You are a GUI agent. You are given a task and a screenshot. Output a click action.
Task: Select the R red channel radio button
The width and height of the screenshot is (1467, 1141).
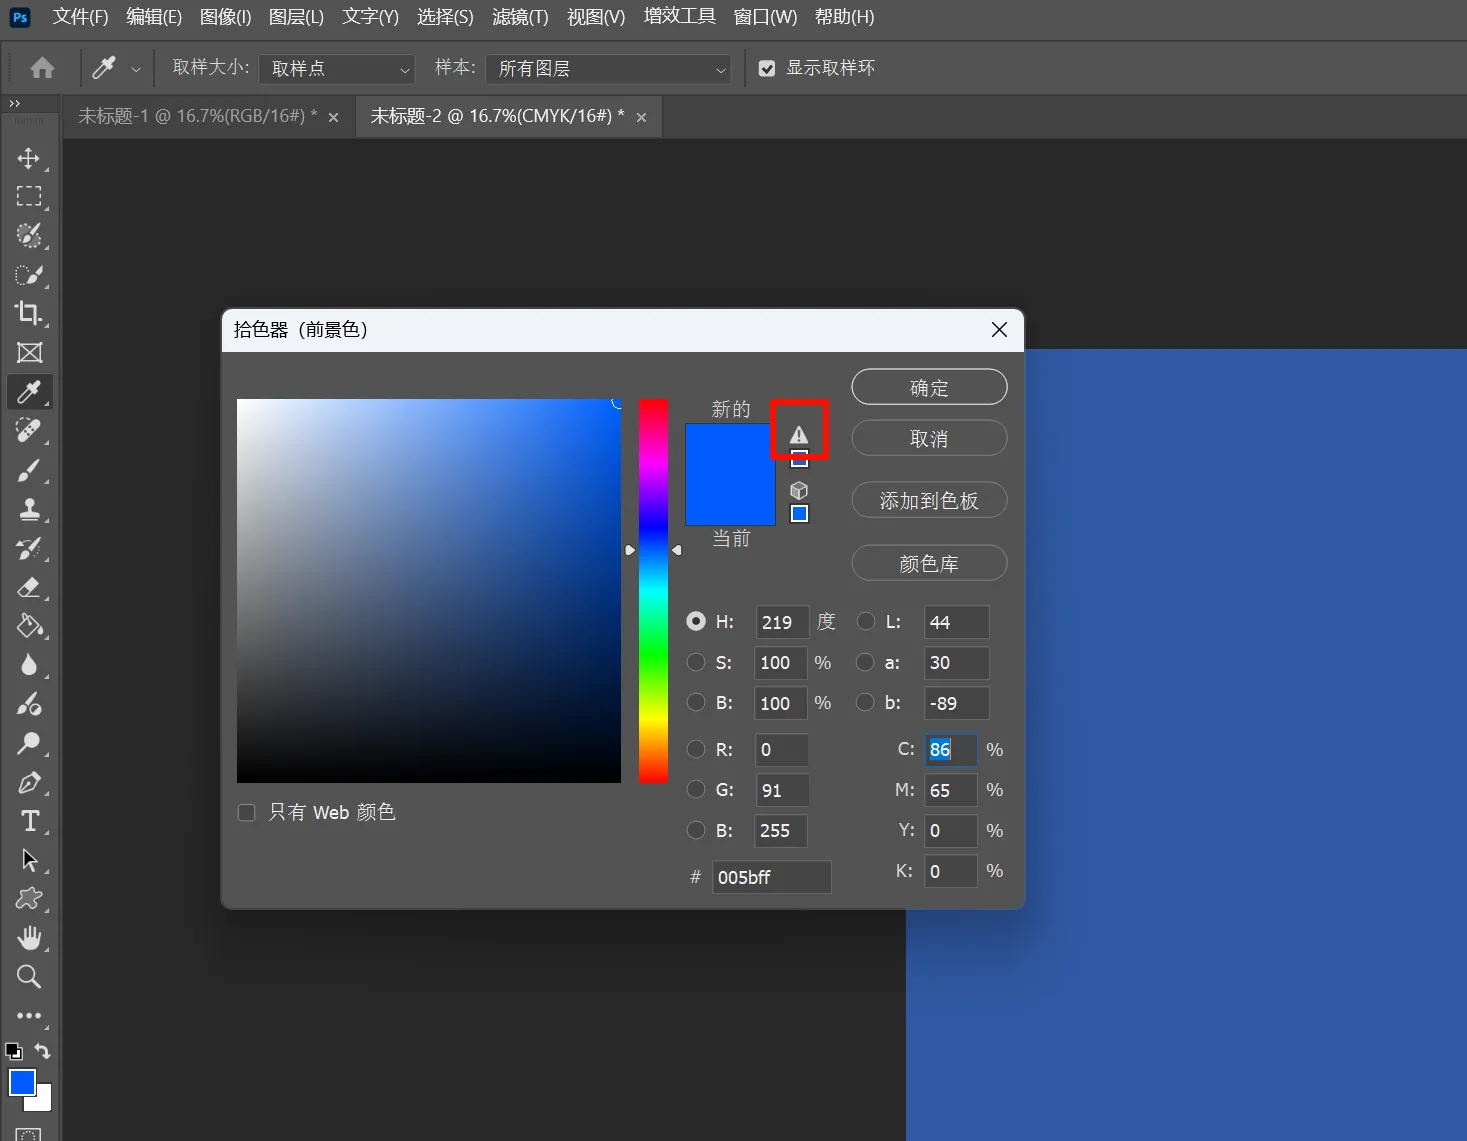click(x=696, y=749)
